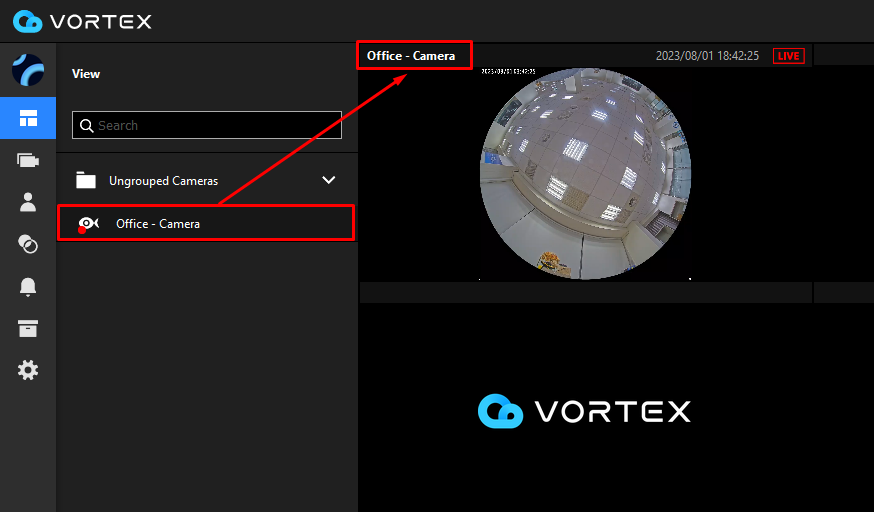The image size is (874, 512).
Task: Open the archive box icon
Action: (x=28, y=329)
